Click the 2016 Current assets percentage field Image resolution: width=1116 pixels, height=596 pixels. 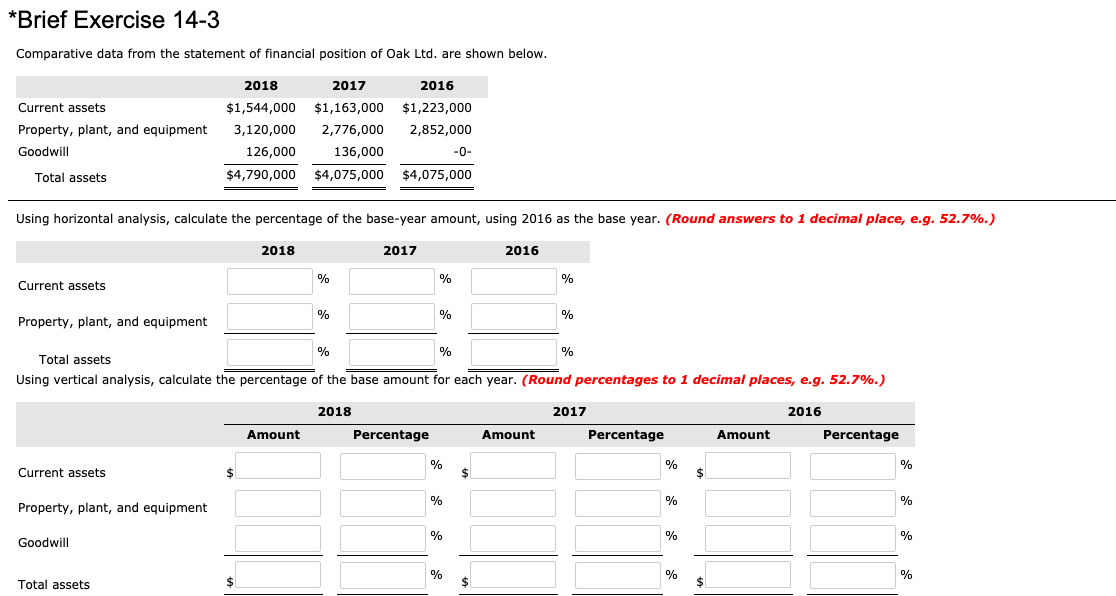(x=513, y=281)
